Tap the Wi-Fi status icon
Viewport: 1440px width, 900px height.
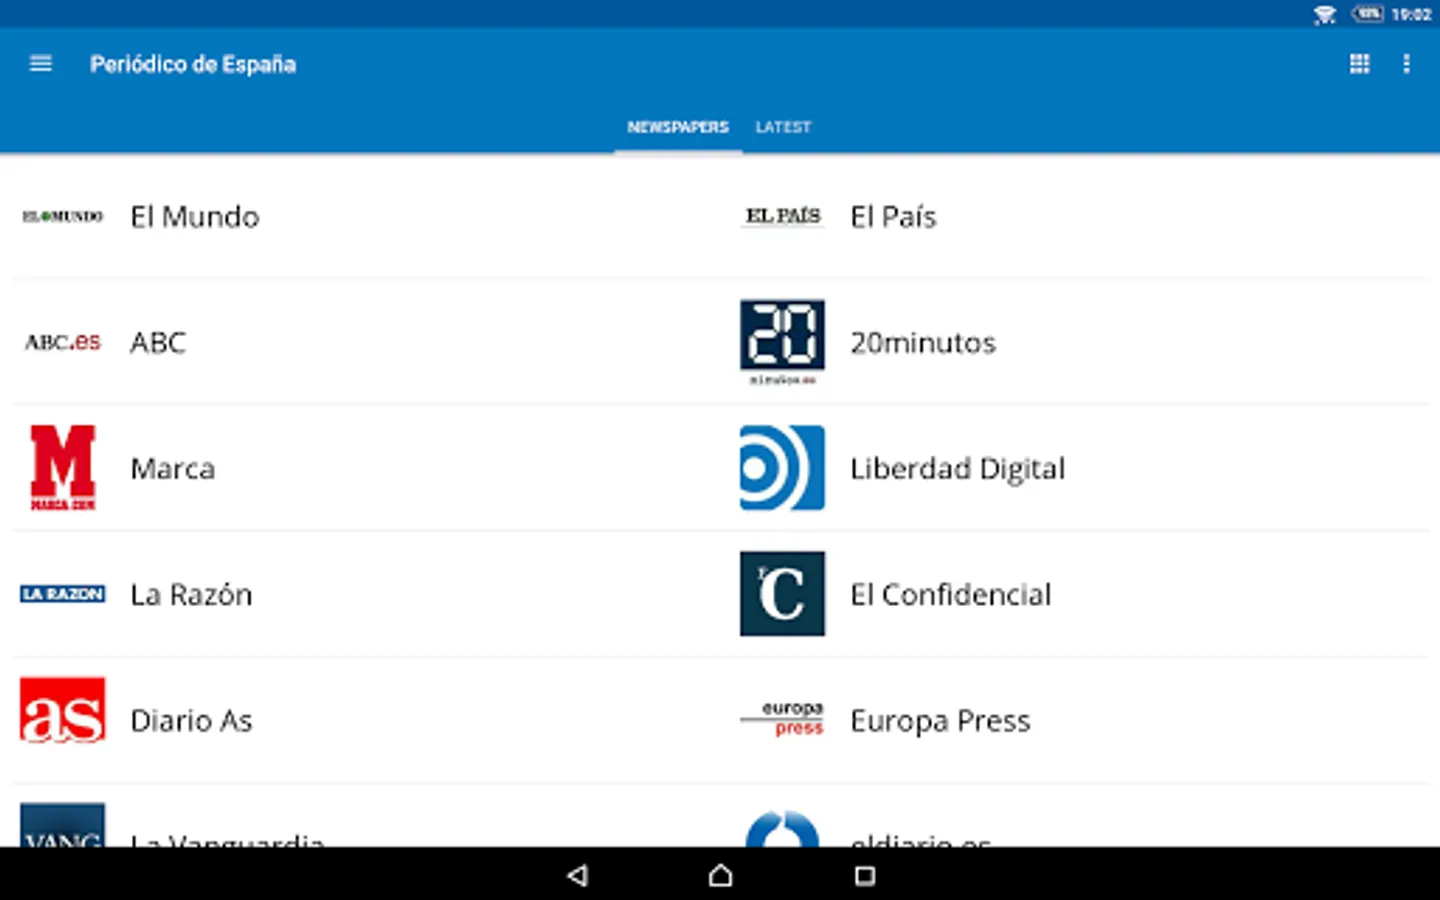pyautogui.click(x=1325, y=14)
